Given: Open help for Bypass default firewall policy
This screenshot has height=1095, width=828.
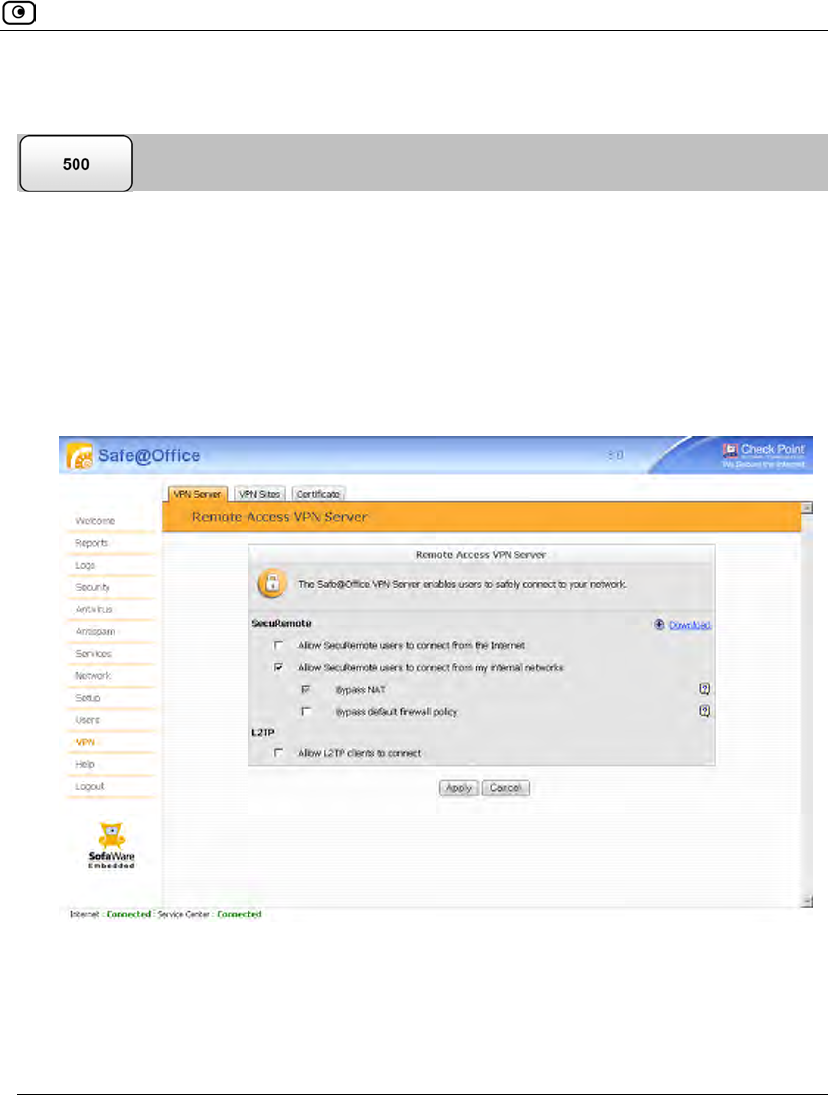Looking at the screenshot, I should click(704, 711).
